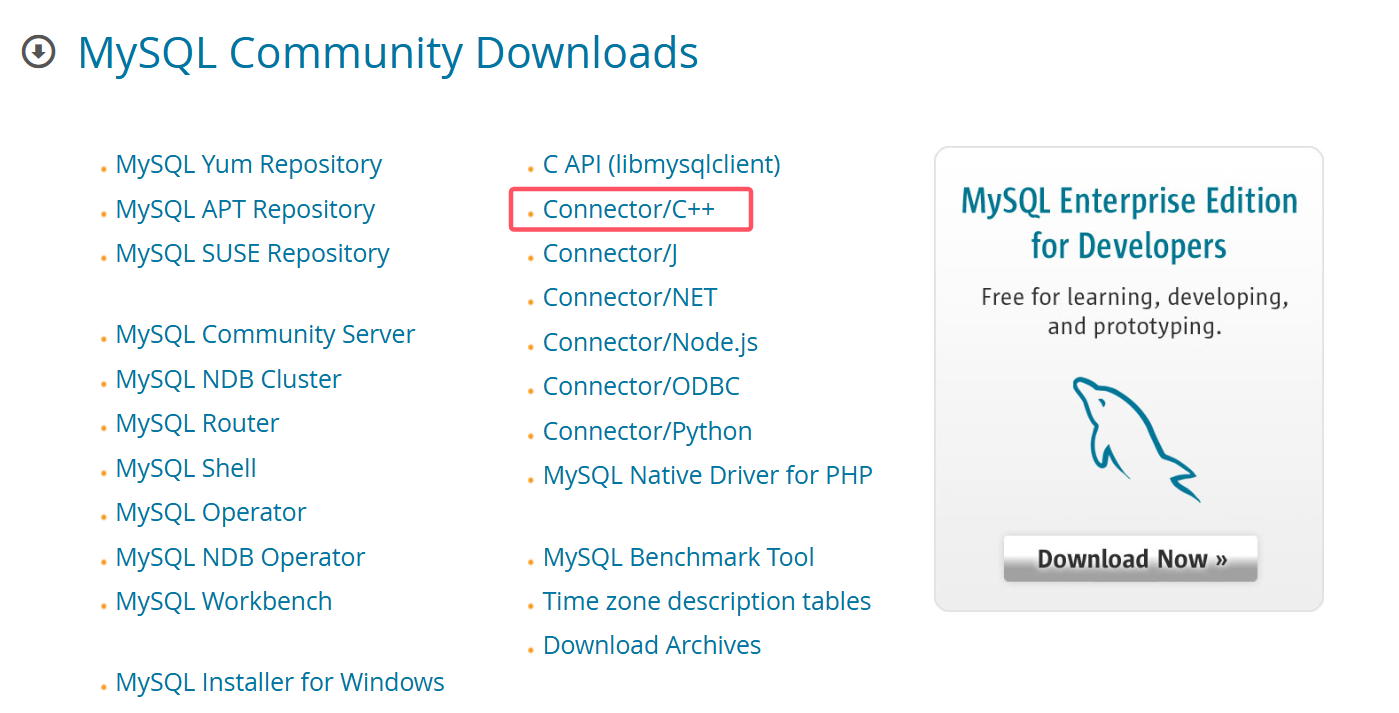
Task: Click the dolphin logo in the Enterprise Edition banner
Action: [1135, 438]
